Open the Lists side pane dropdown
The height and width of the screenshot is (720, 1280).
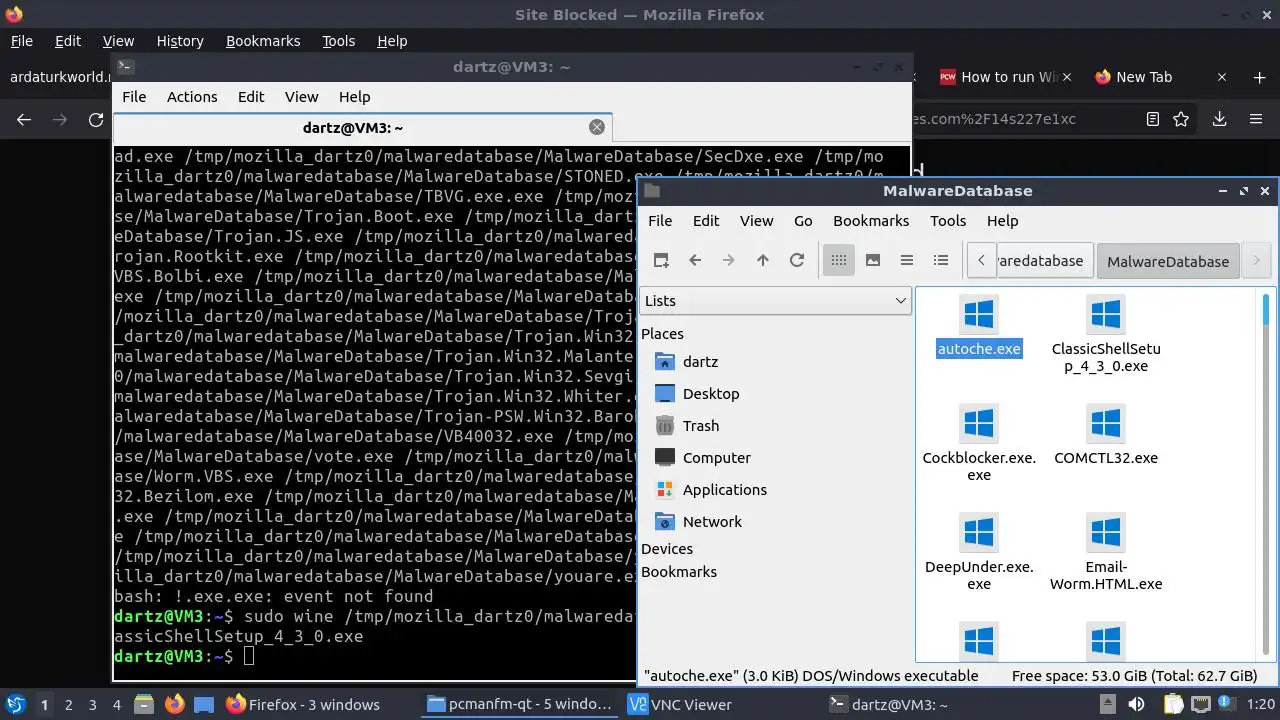[x=775, y=300]
